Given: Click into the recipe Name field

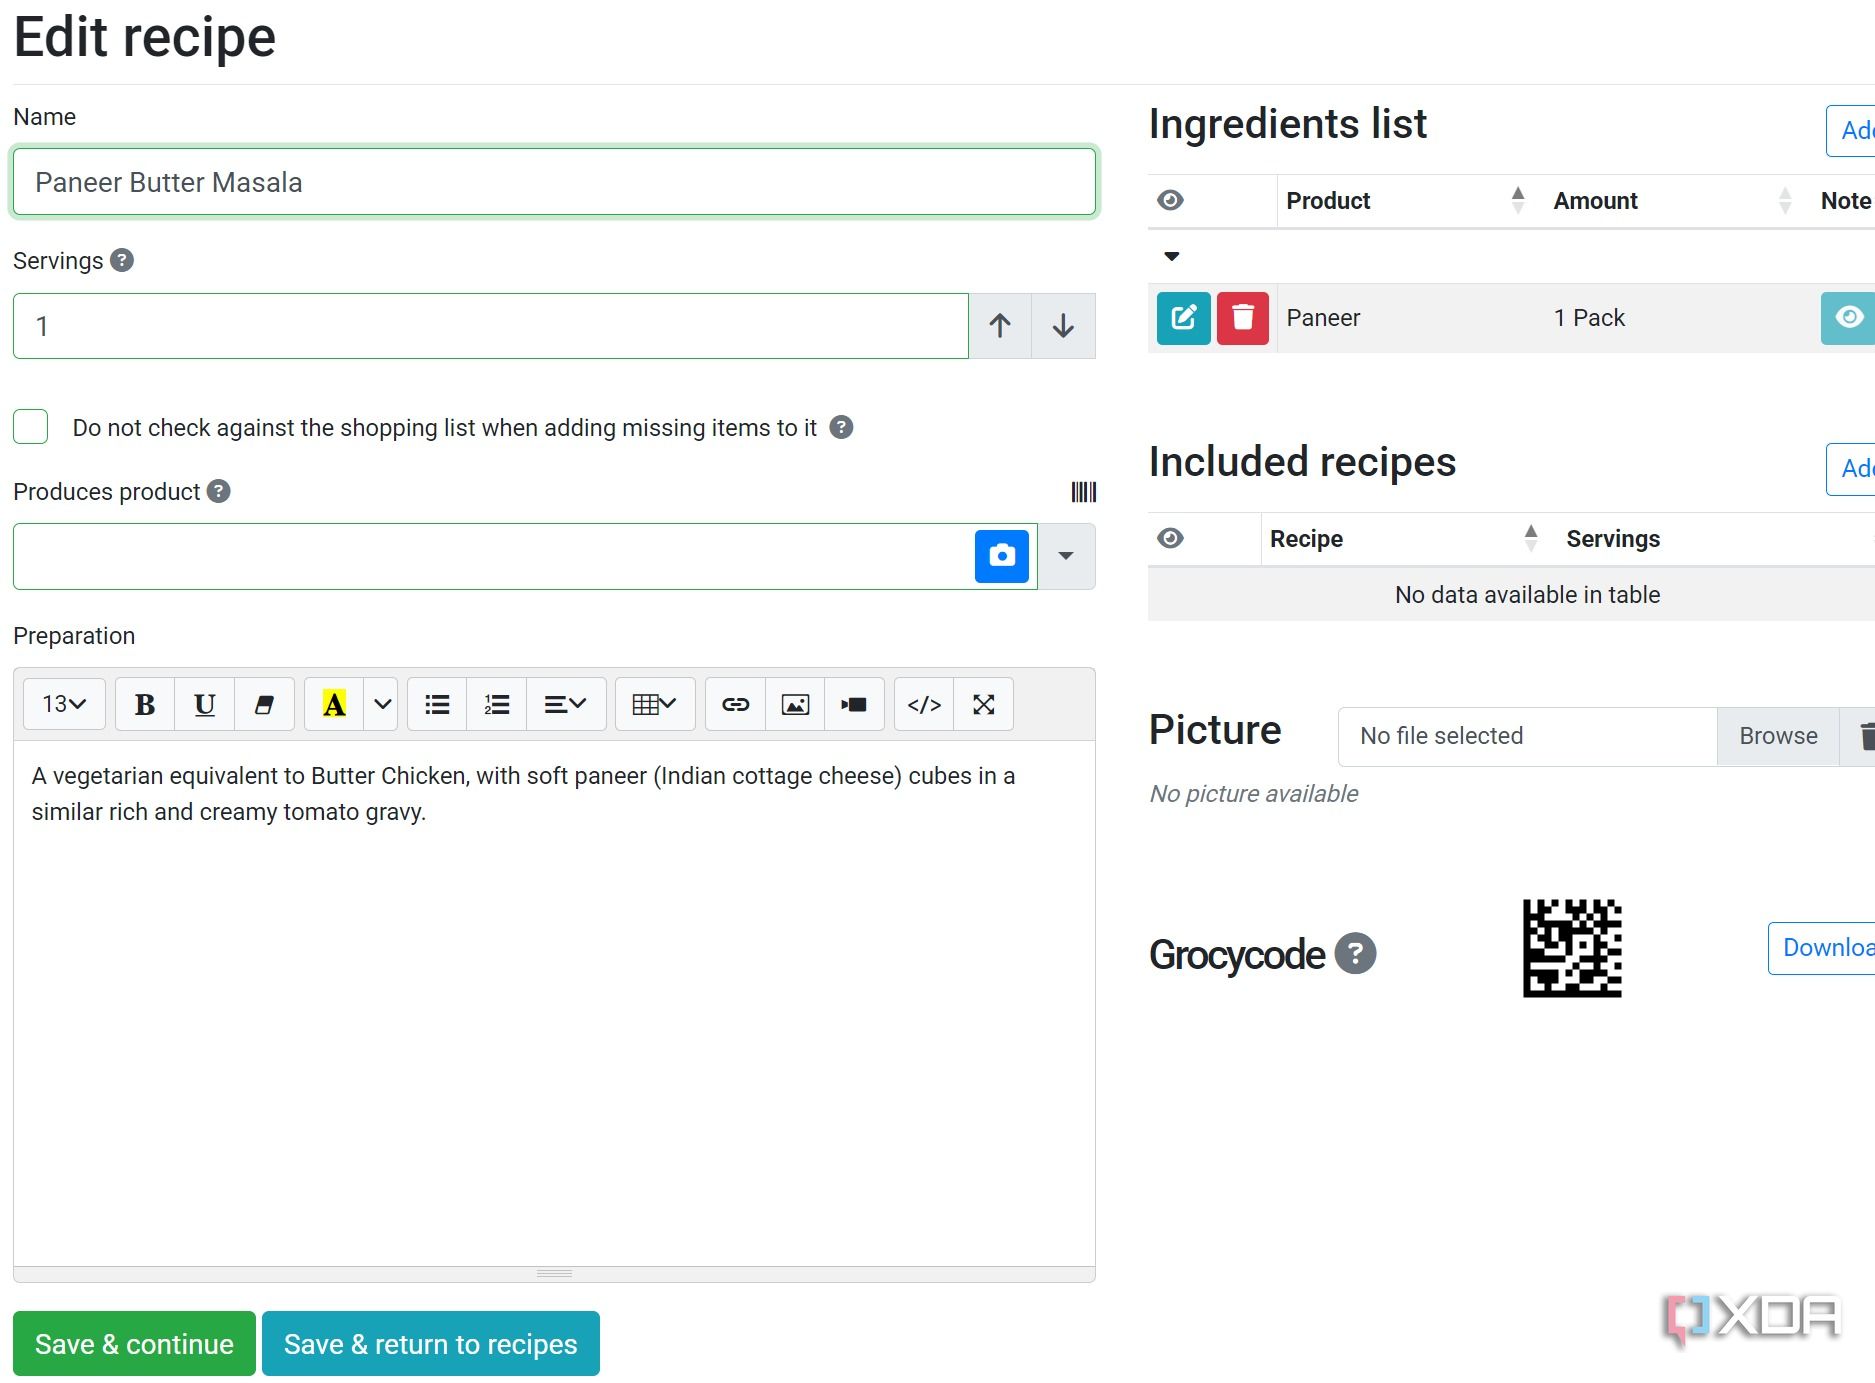Looking at the screenshot, I should coord(555,182).
